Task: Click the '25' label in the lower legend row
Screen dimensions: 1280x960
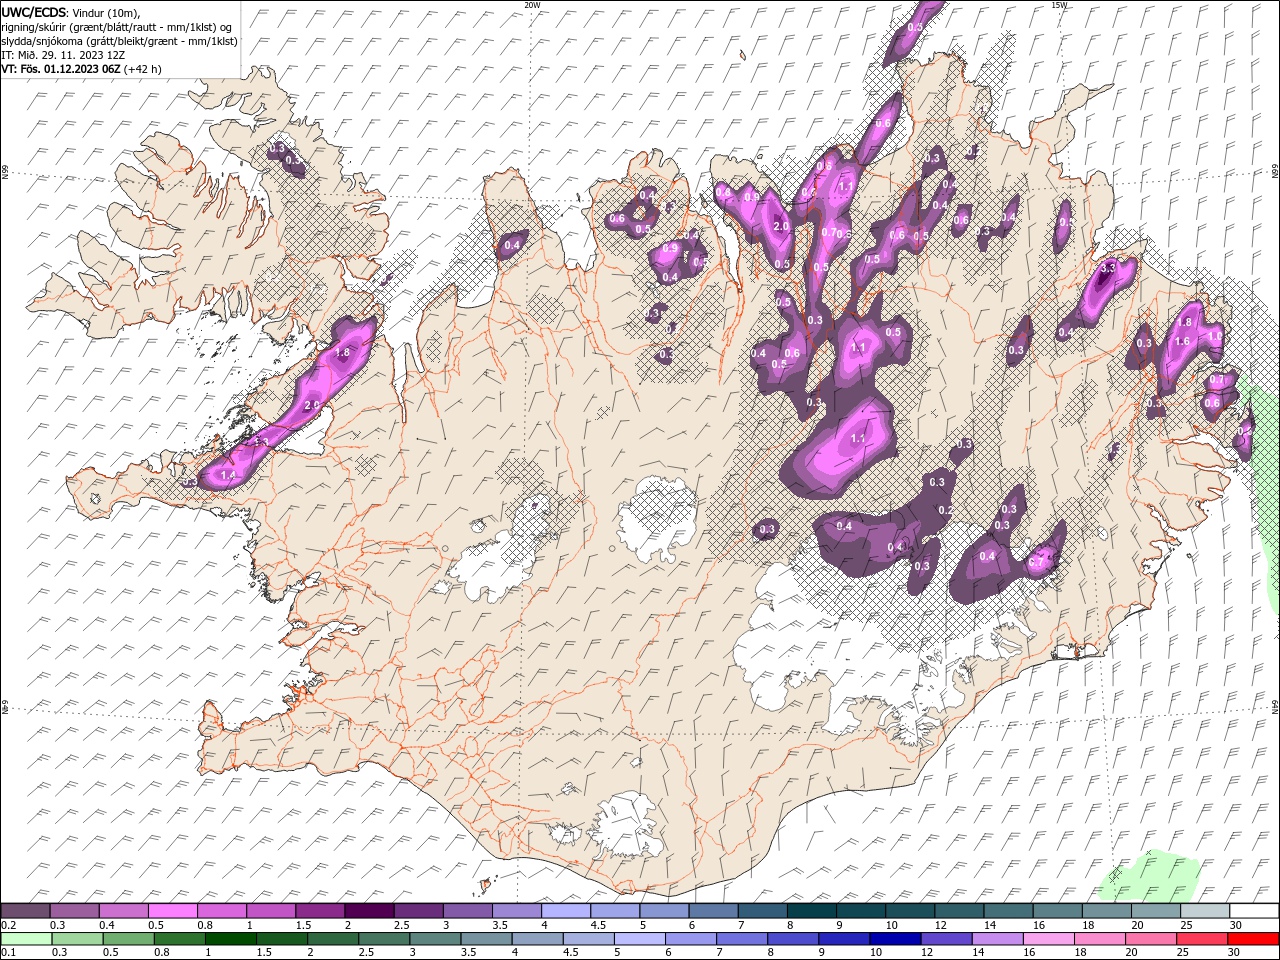Action: (1185, 953)
